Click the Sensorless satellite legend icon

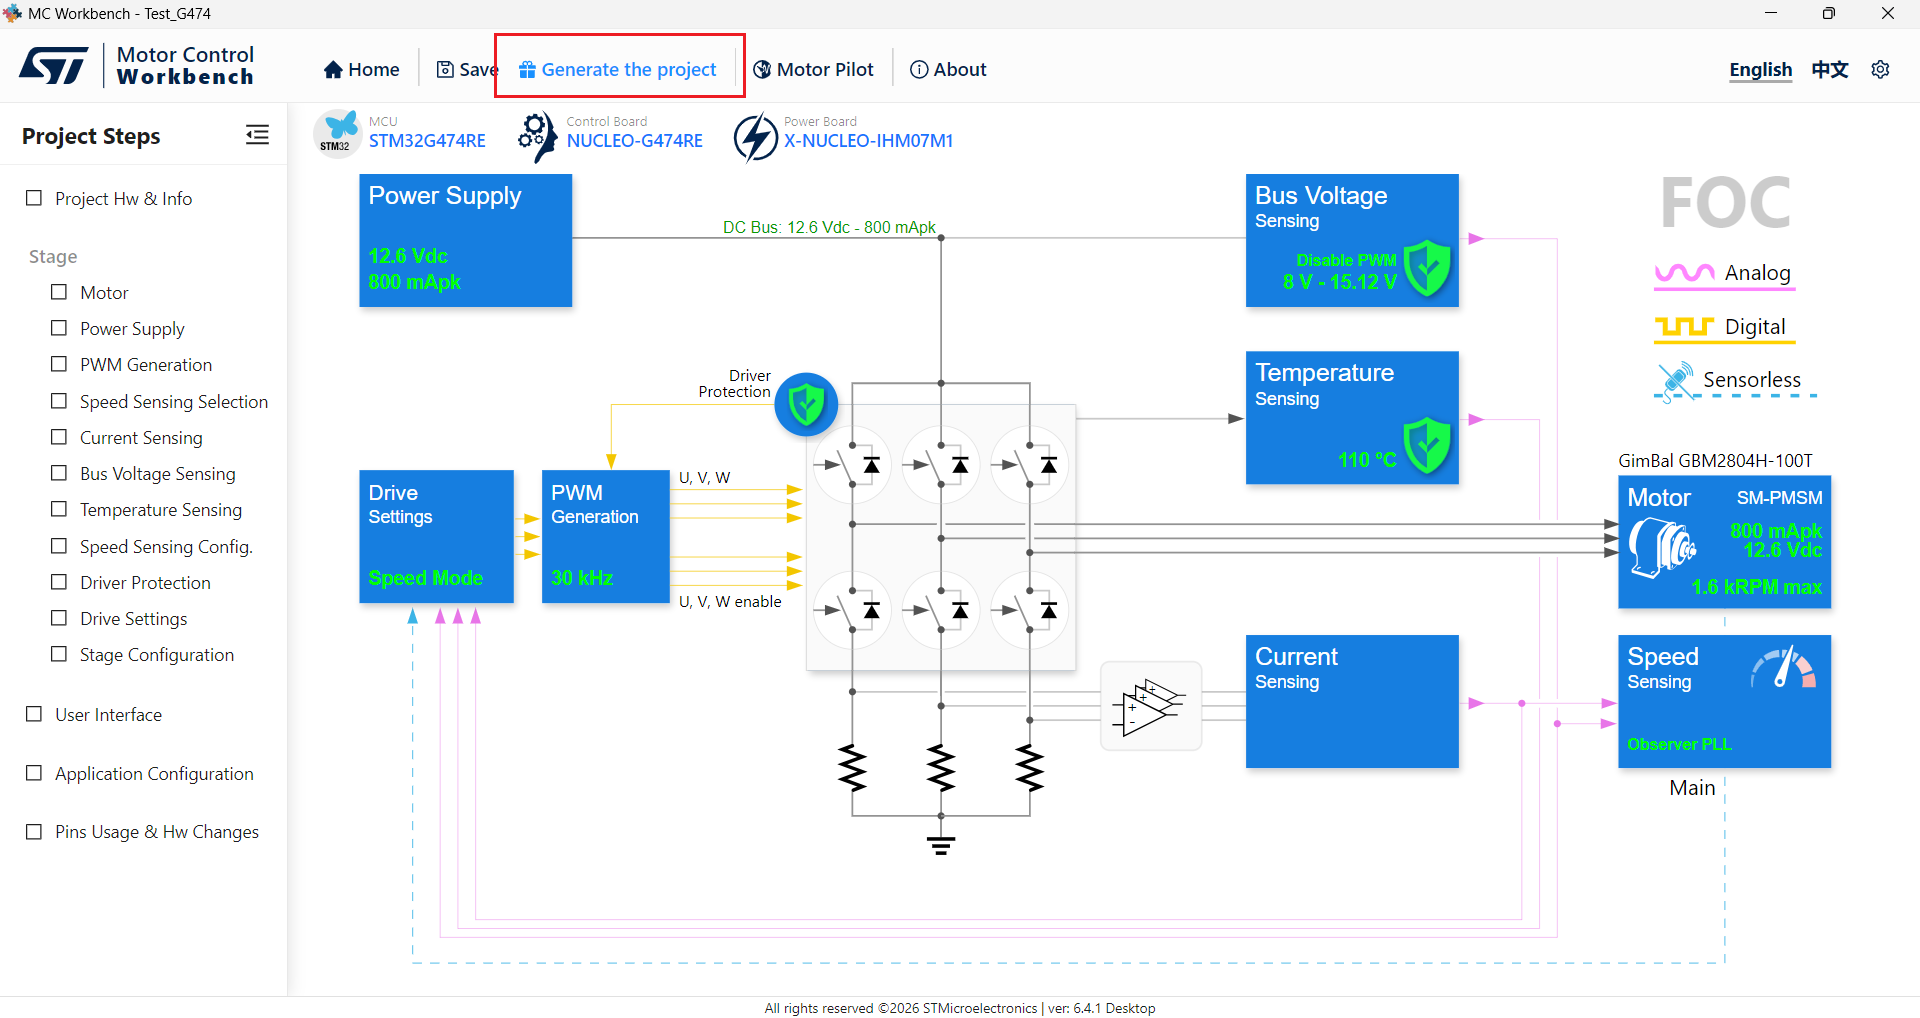pos(1676,381)
